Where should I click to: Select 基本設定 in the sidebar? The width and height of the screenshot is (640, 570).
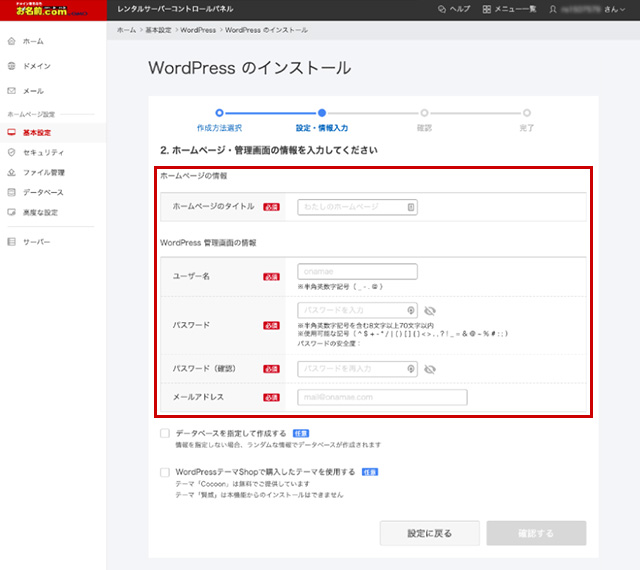pyautogui.click(x=37, y=132)
